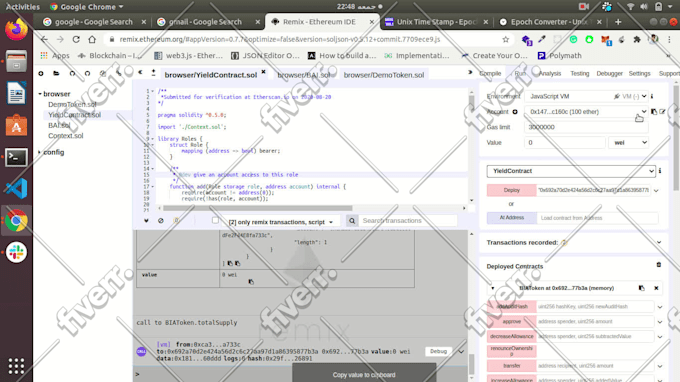Expand the Deploy constructor parameters
Screen dimensions: 680x382
tap(656, 190)
